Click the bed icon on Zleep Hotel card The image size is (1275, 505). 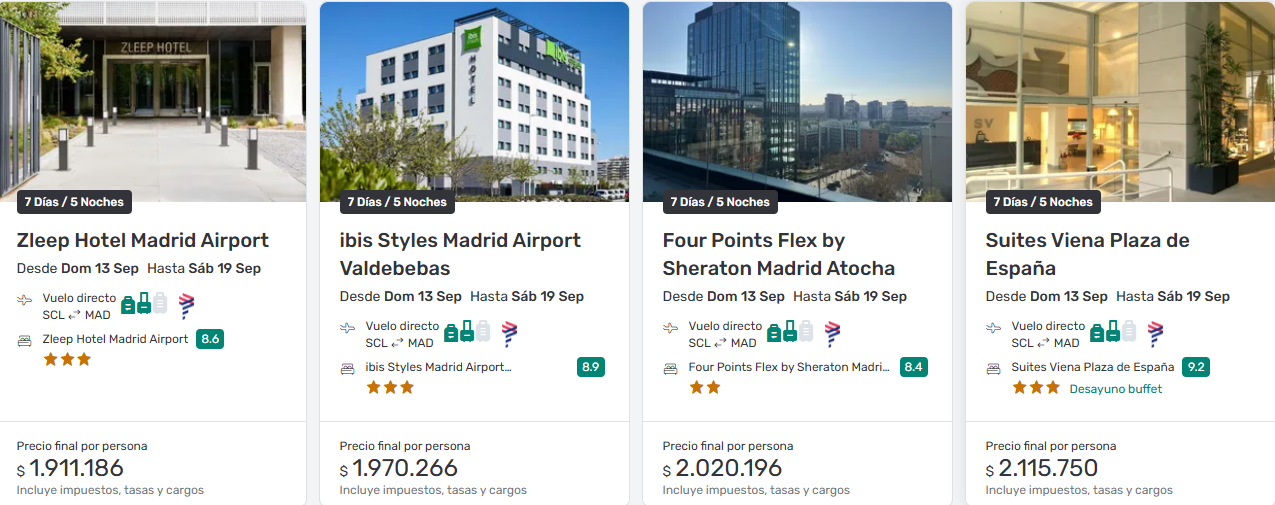25,340
